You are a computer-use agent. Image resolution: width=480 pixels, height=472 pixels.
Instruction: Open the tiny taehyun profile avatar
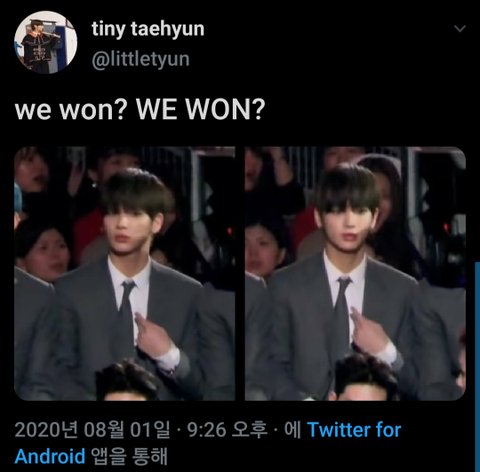pos(46,42)
